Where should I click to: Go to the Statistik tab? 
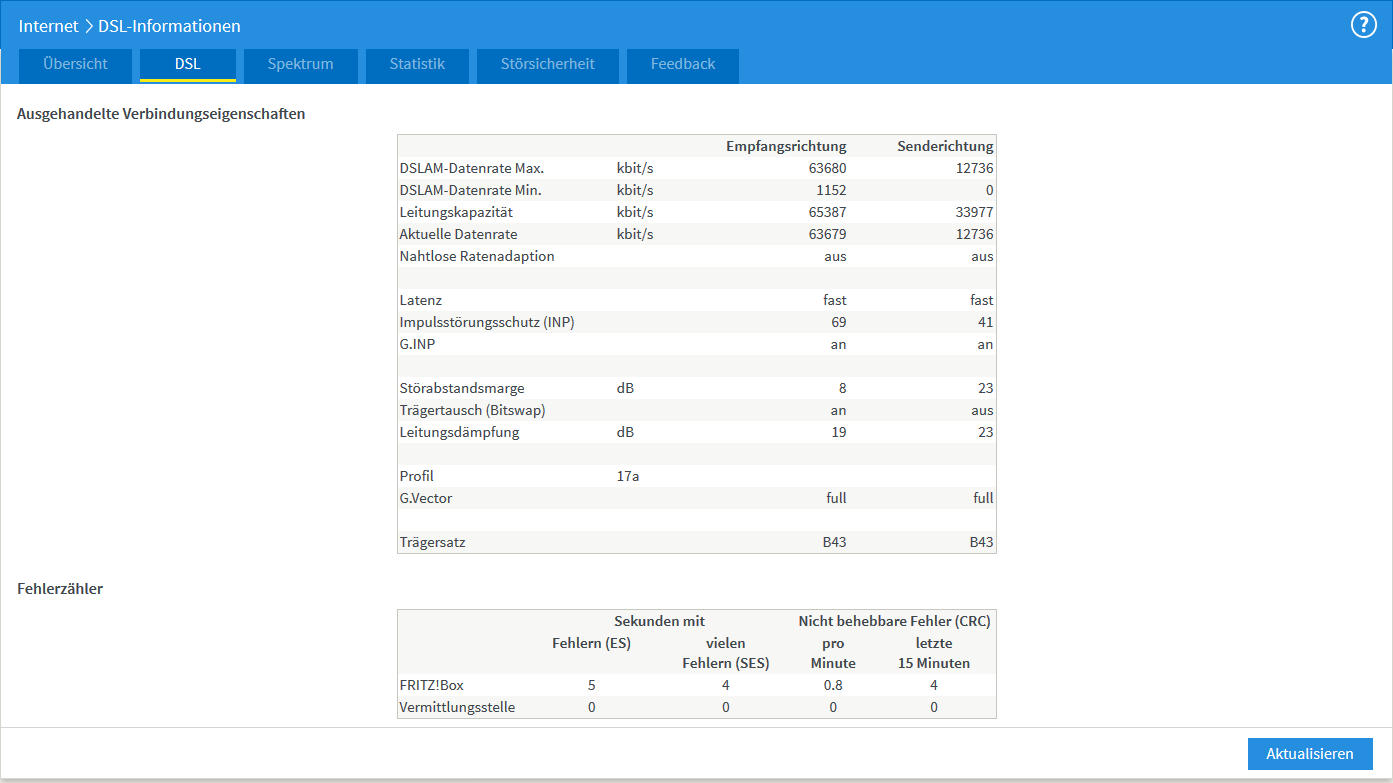pos(417,64)
